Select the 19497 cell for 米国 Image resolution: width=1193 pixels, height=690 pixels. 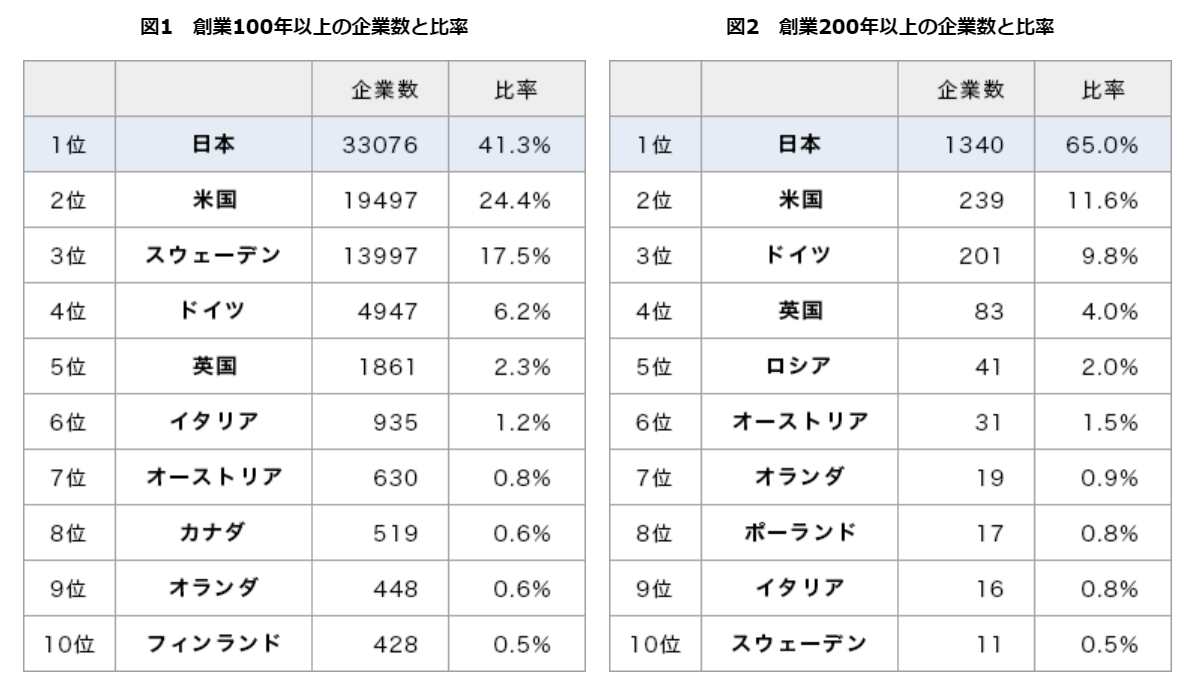tap(380, 200)
